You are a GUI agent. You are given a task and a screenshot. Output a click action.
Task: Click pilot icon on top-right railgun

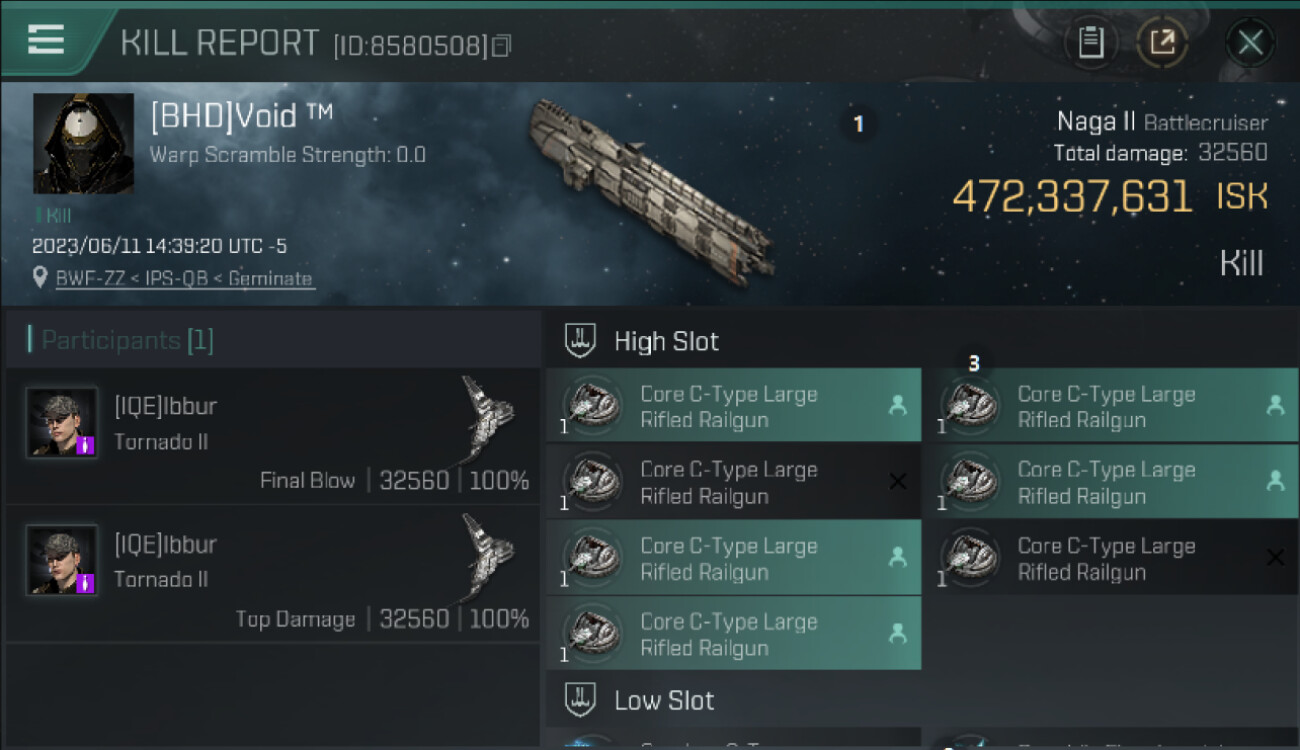pyautogui.click(x=1275, y=405)
